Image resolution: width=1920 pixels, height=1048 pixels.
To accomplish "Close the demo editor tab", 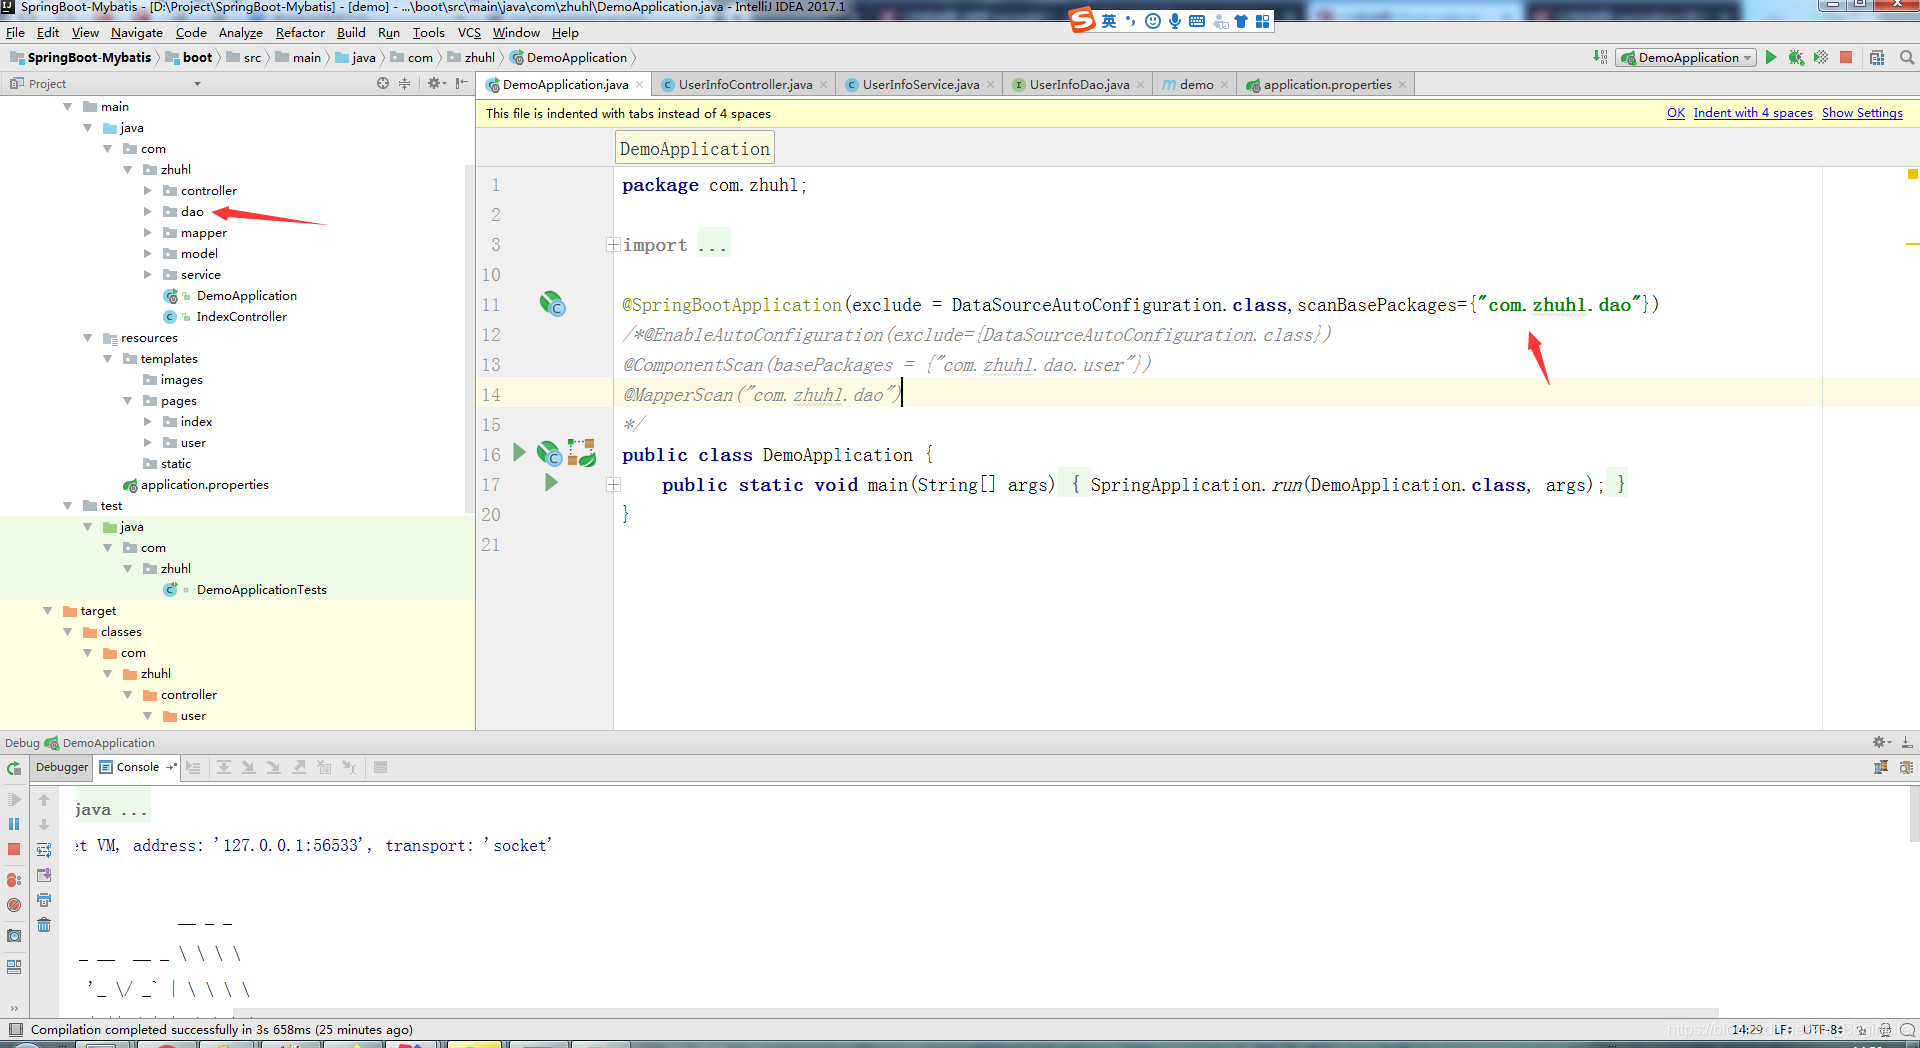I will pos(1224,85).
